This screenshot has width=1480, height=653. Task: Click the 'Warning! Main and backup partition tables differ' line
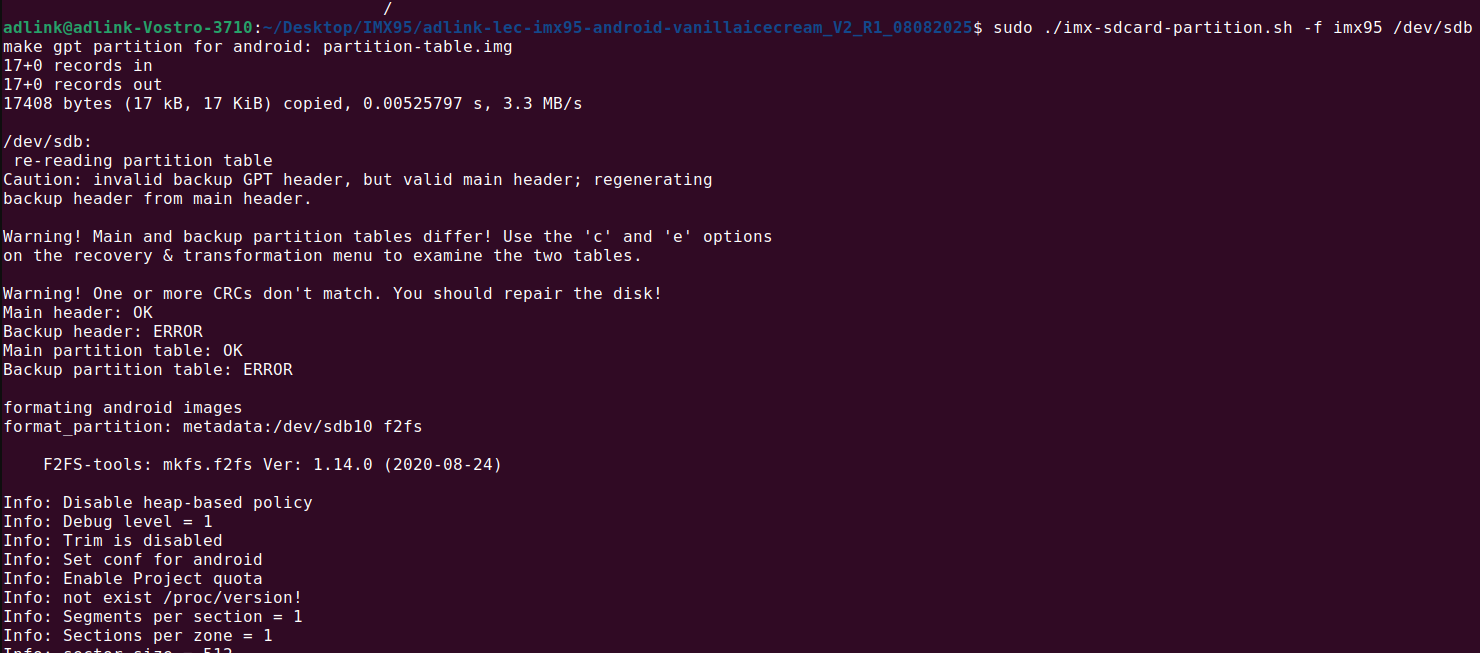point(388,237)
